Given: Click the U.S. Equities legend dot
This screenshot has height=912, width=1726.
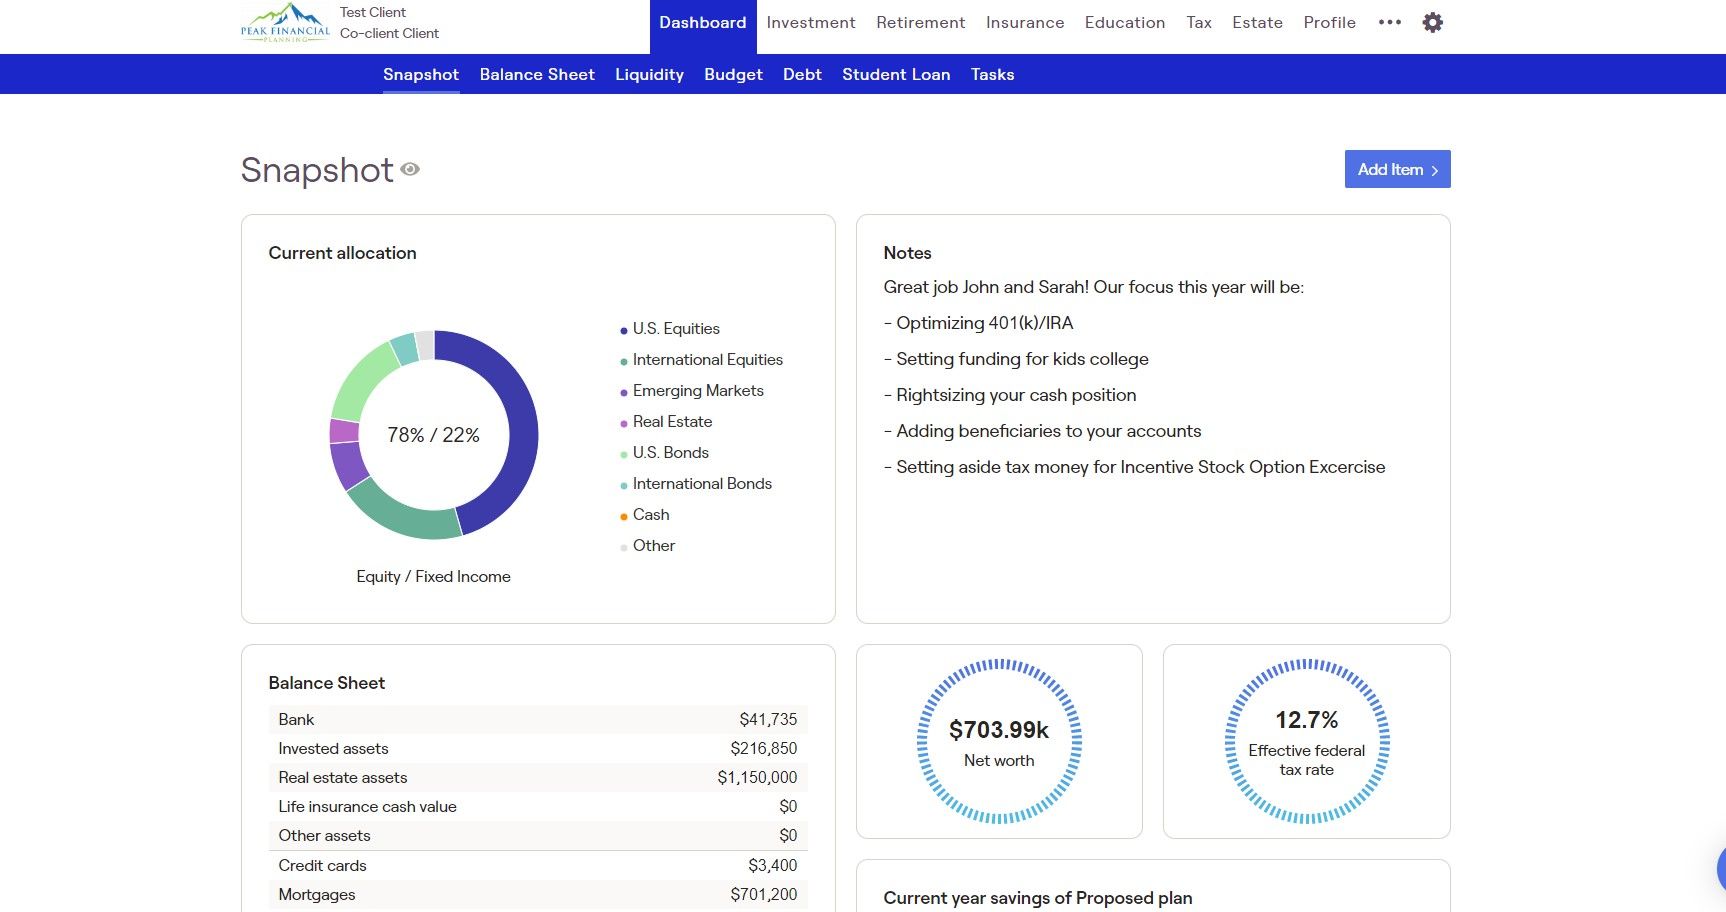Looking at the screenshot, I should (624, 330).
